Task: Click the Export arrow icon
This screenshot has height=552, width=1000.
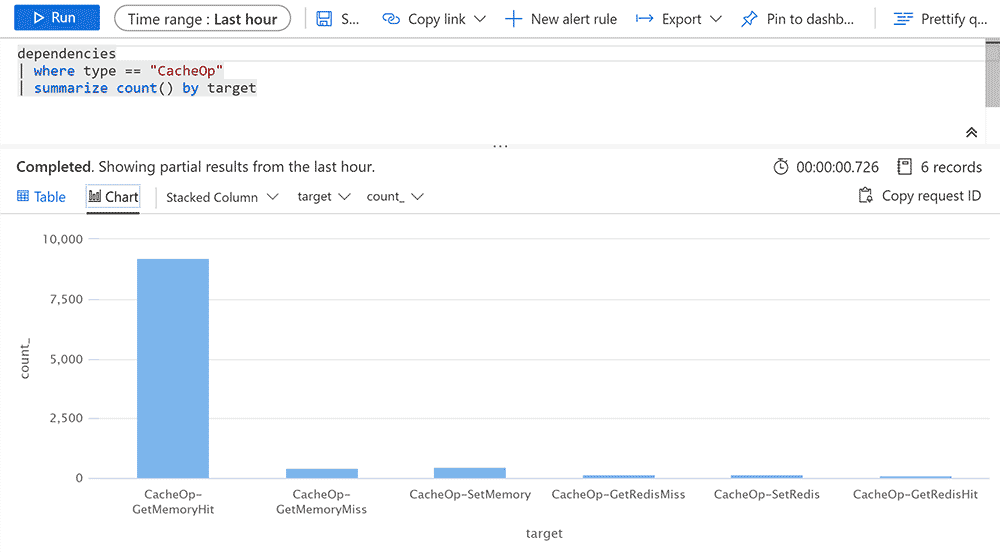Action: click(x=644, y=19)
